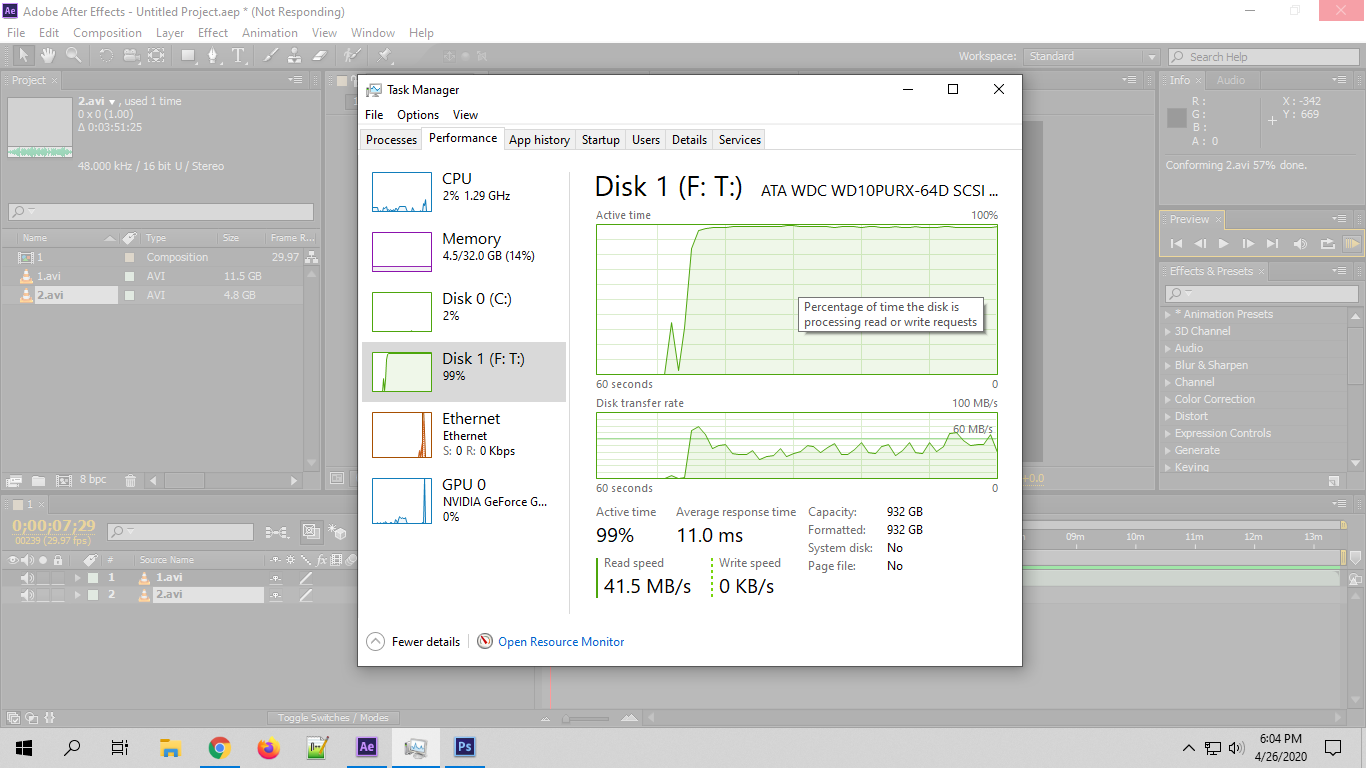Image resolution: width=1366 pixels, height=768 pixels.
Task: Select the Horizontal Type tool
Action: [x=238, y=56]
